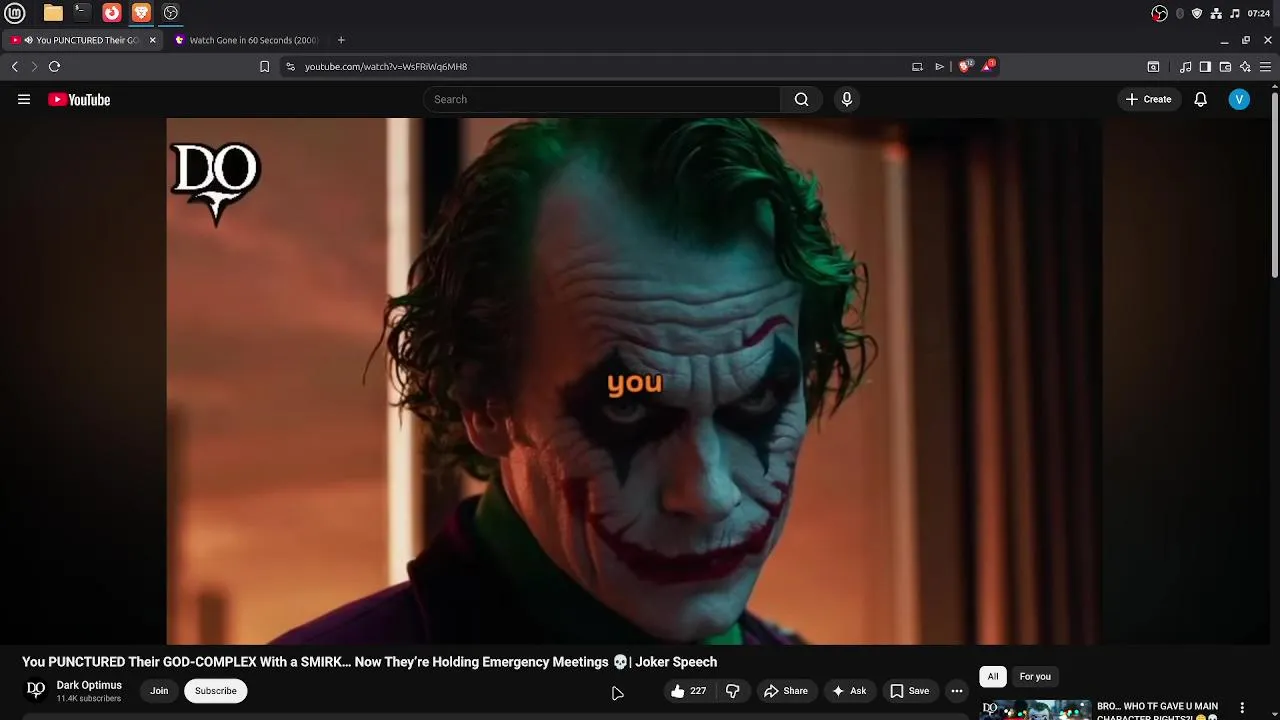1280x720 pixels.
Task: Subscribe to Dark Optimus
Action: pyautogui.click(x=216, y=691)
